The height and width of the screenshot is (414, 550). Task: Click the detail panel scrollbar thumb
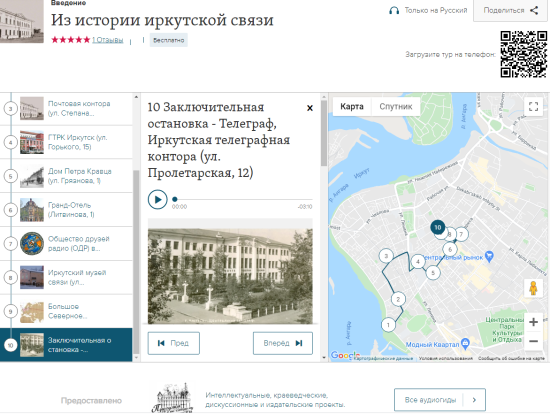[x=324, y=133]
